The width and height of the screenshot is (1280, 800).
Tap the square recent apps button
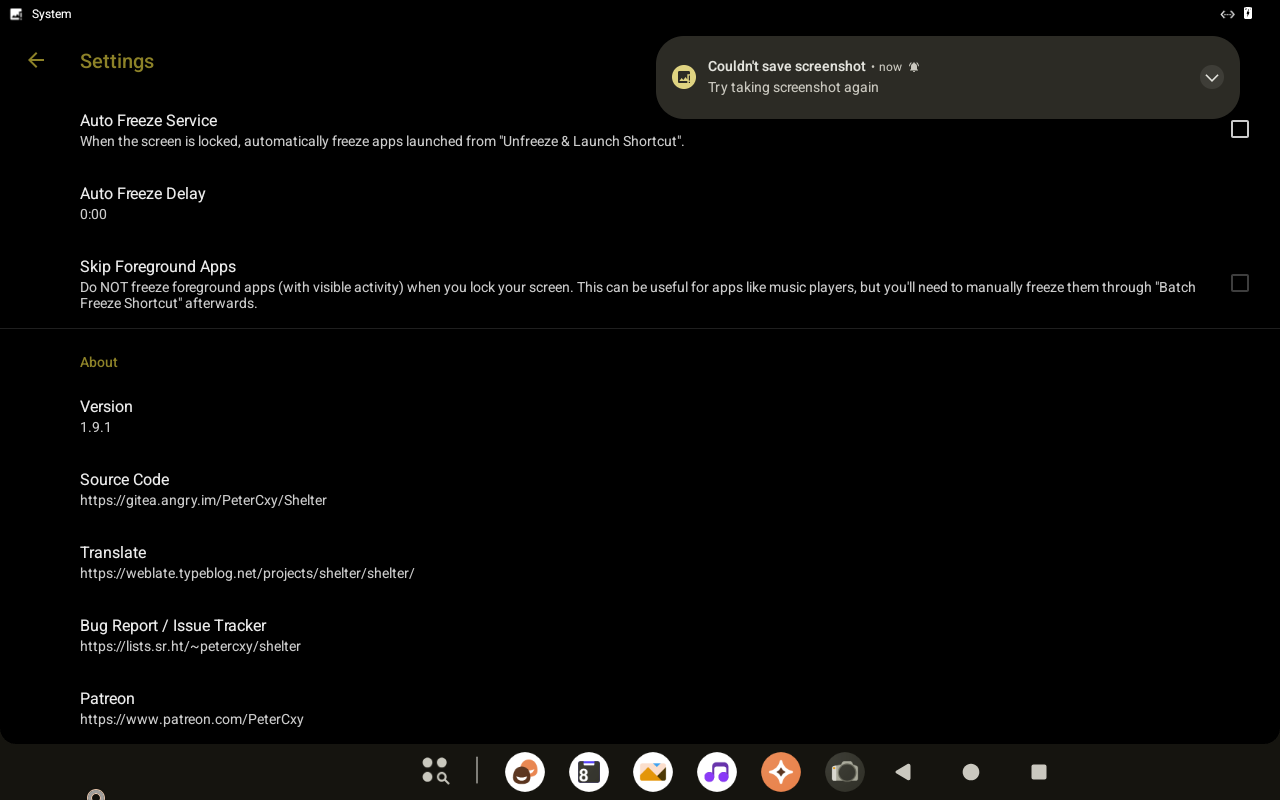point(1039,772)
